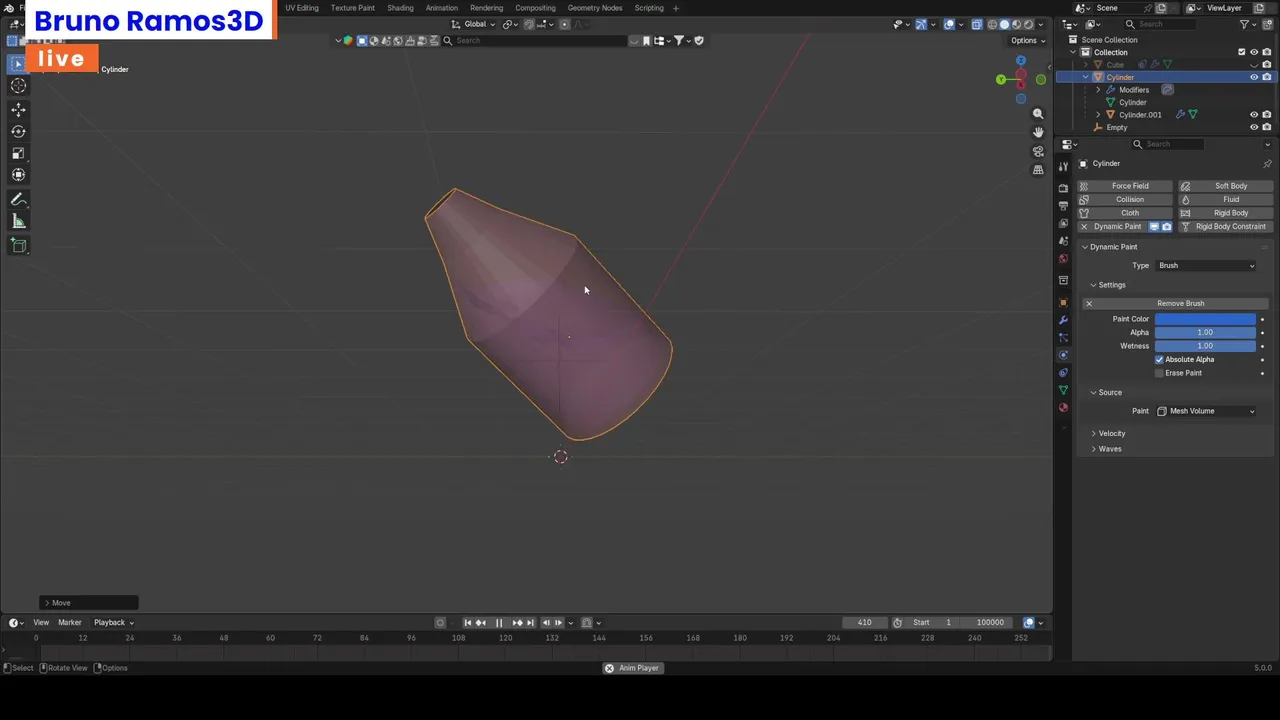1280x720 pixels.
Task: Open the Output properties tab
Action: (x=1063, y=205)
